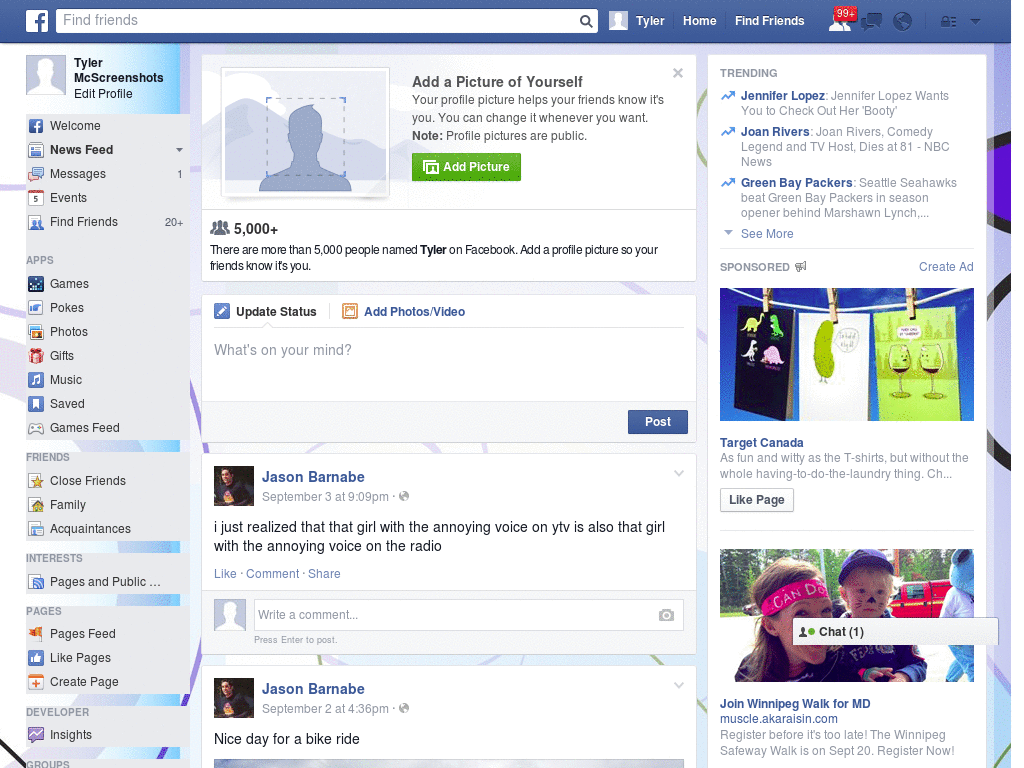Click the Family house icon

click(36, 505)
